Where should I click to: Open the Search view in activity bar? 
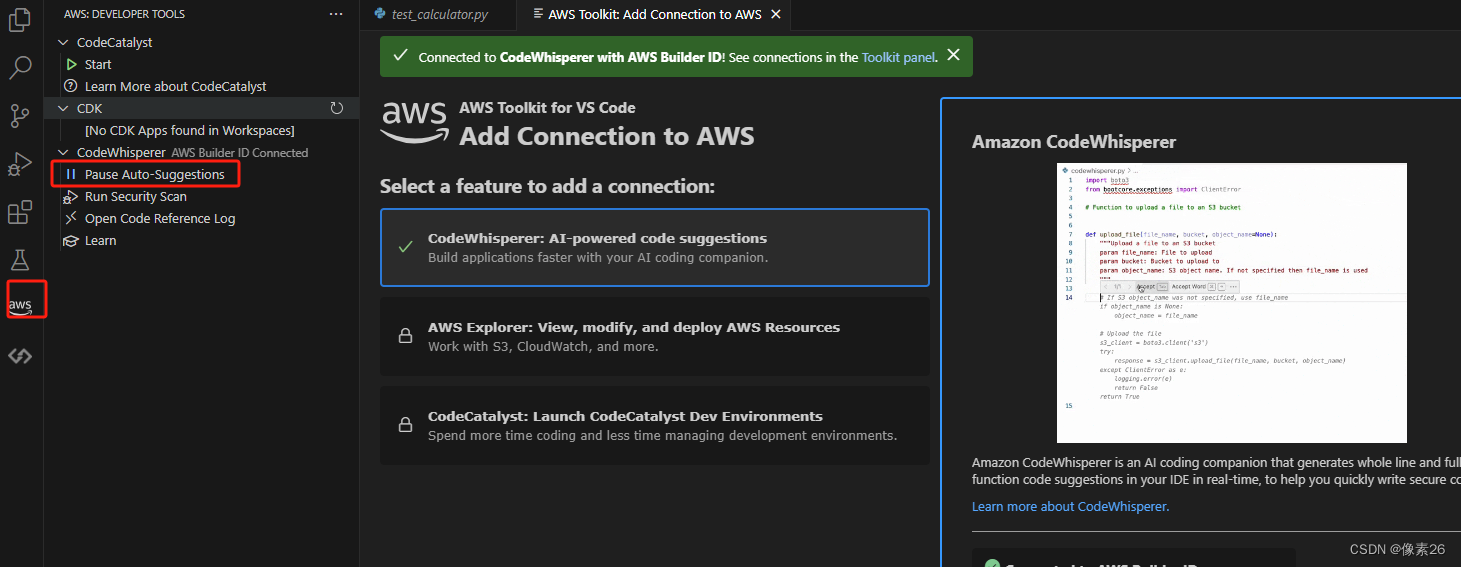click(20, 68)
